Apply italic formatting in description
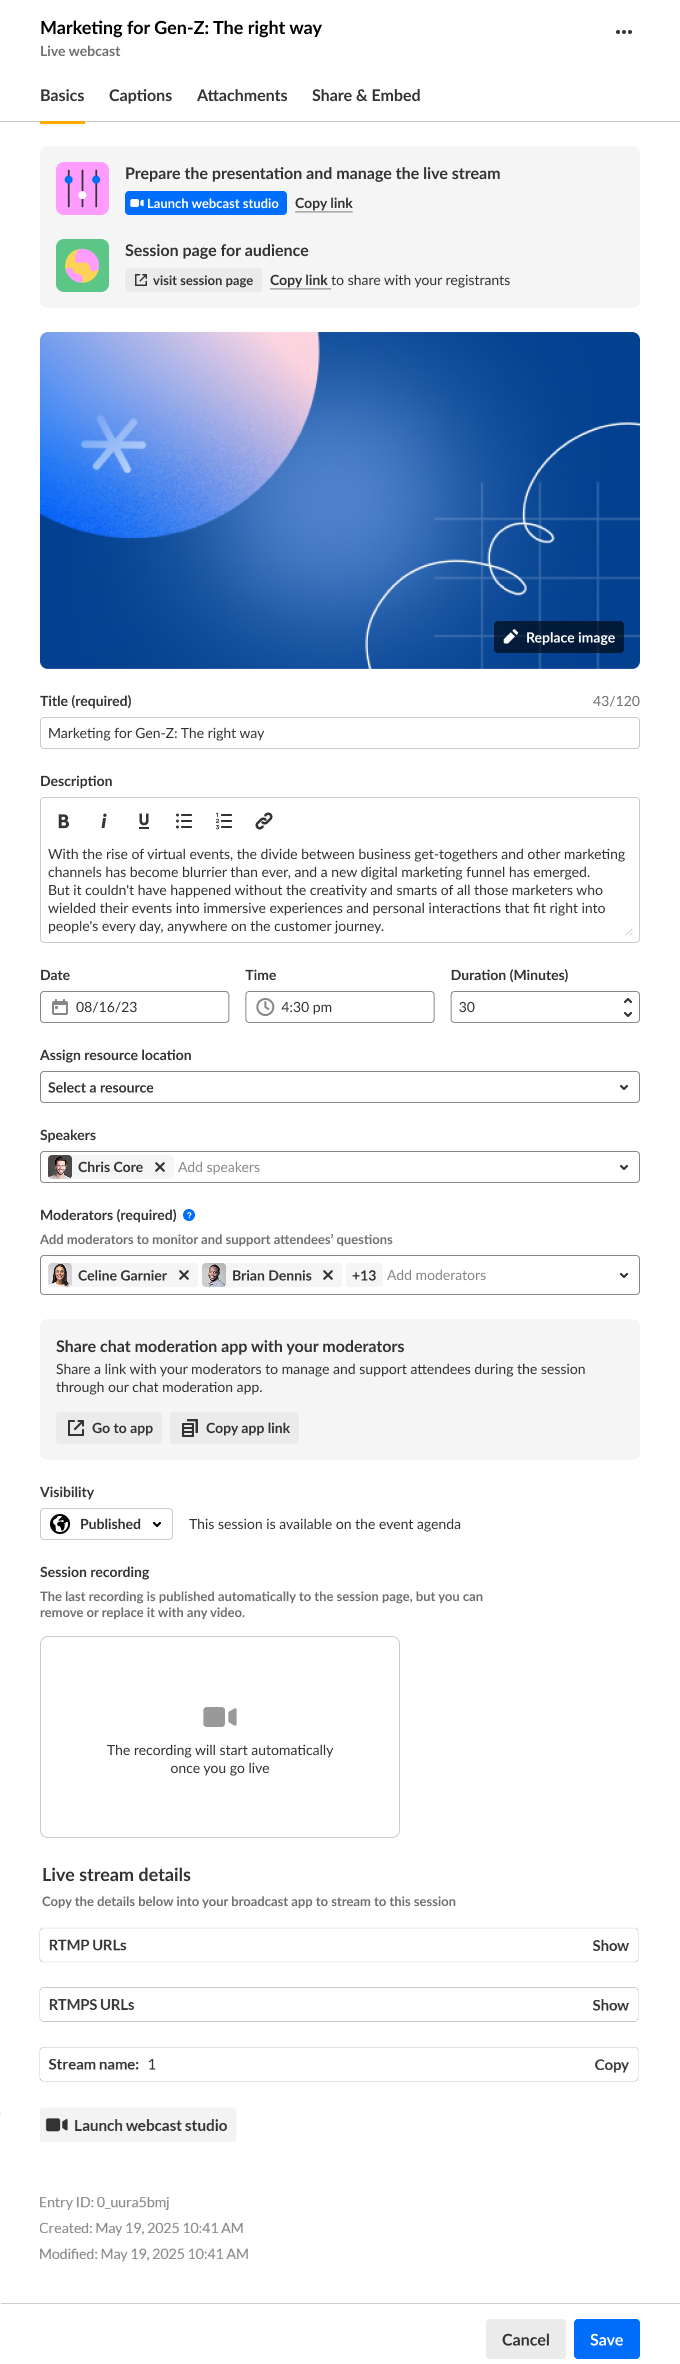 click(103, 821)
